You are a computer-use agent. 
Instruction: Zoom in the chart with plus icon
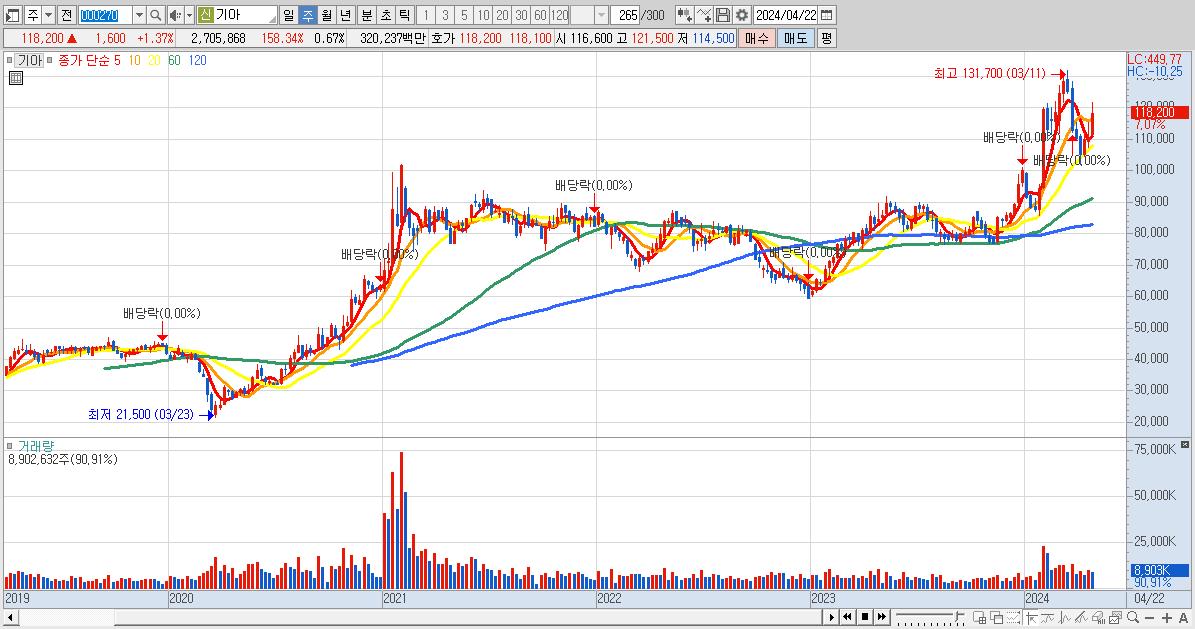1167,618
